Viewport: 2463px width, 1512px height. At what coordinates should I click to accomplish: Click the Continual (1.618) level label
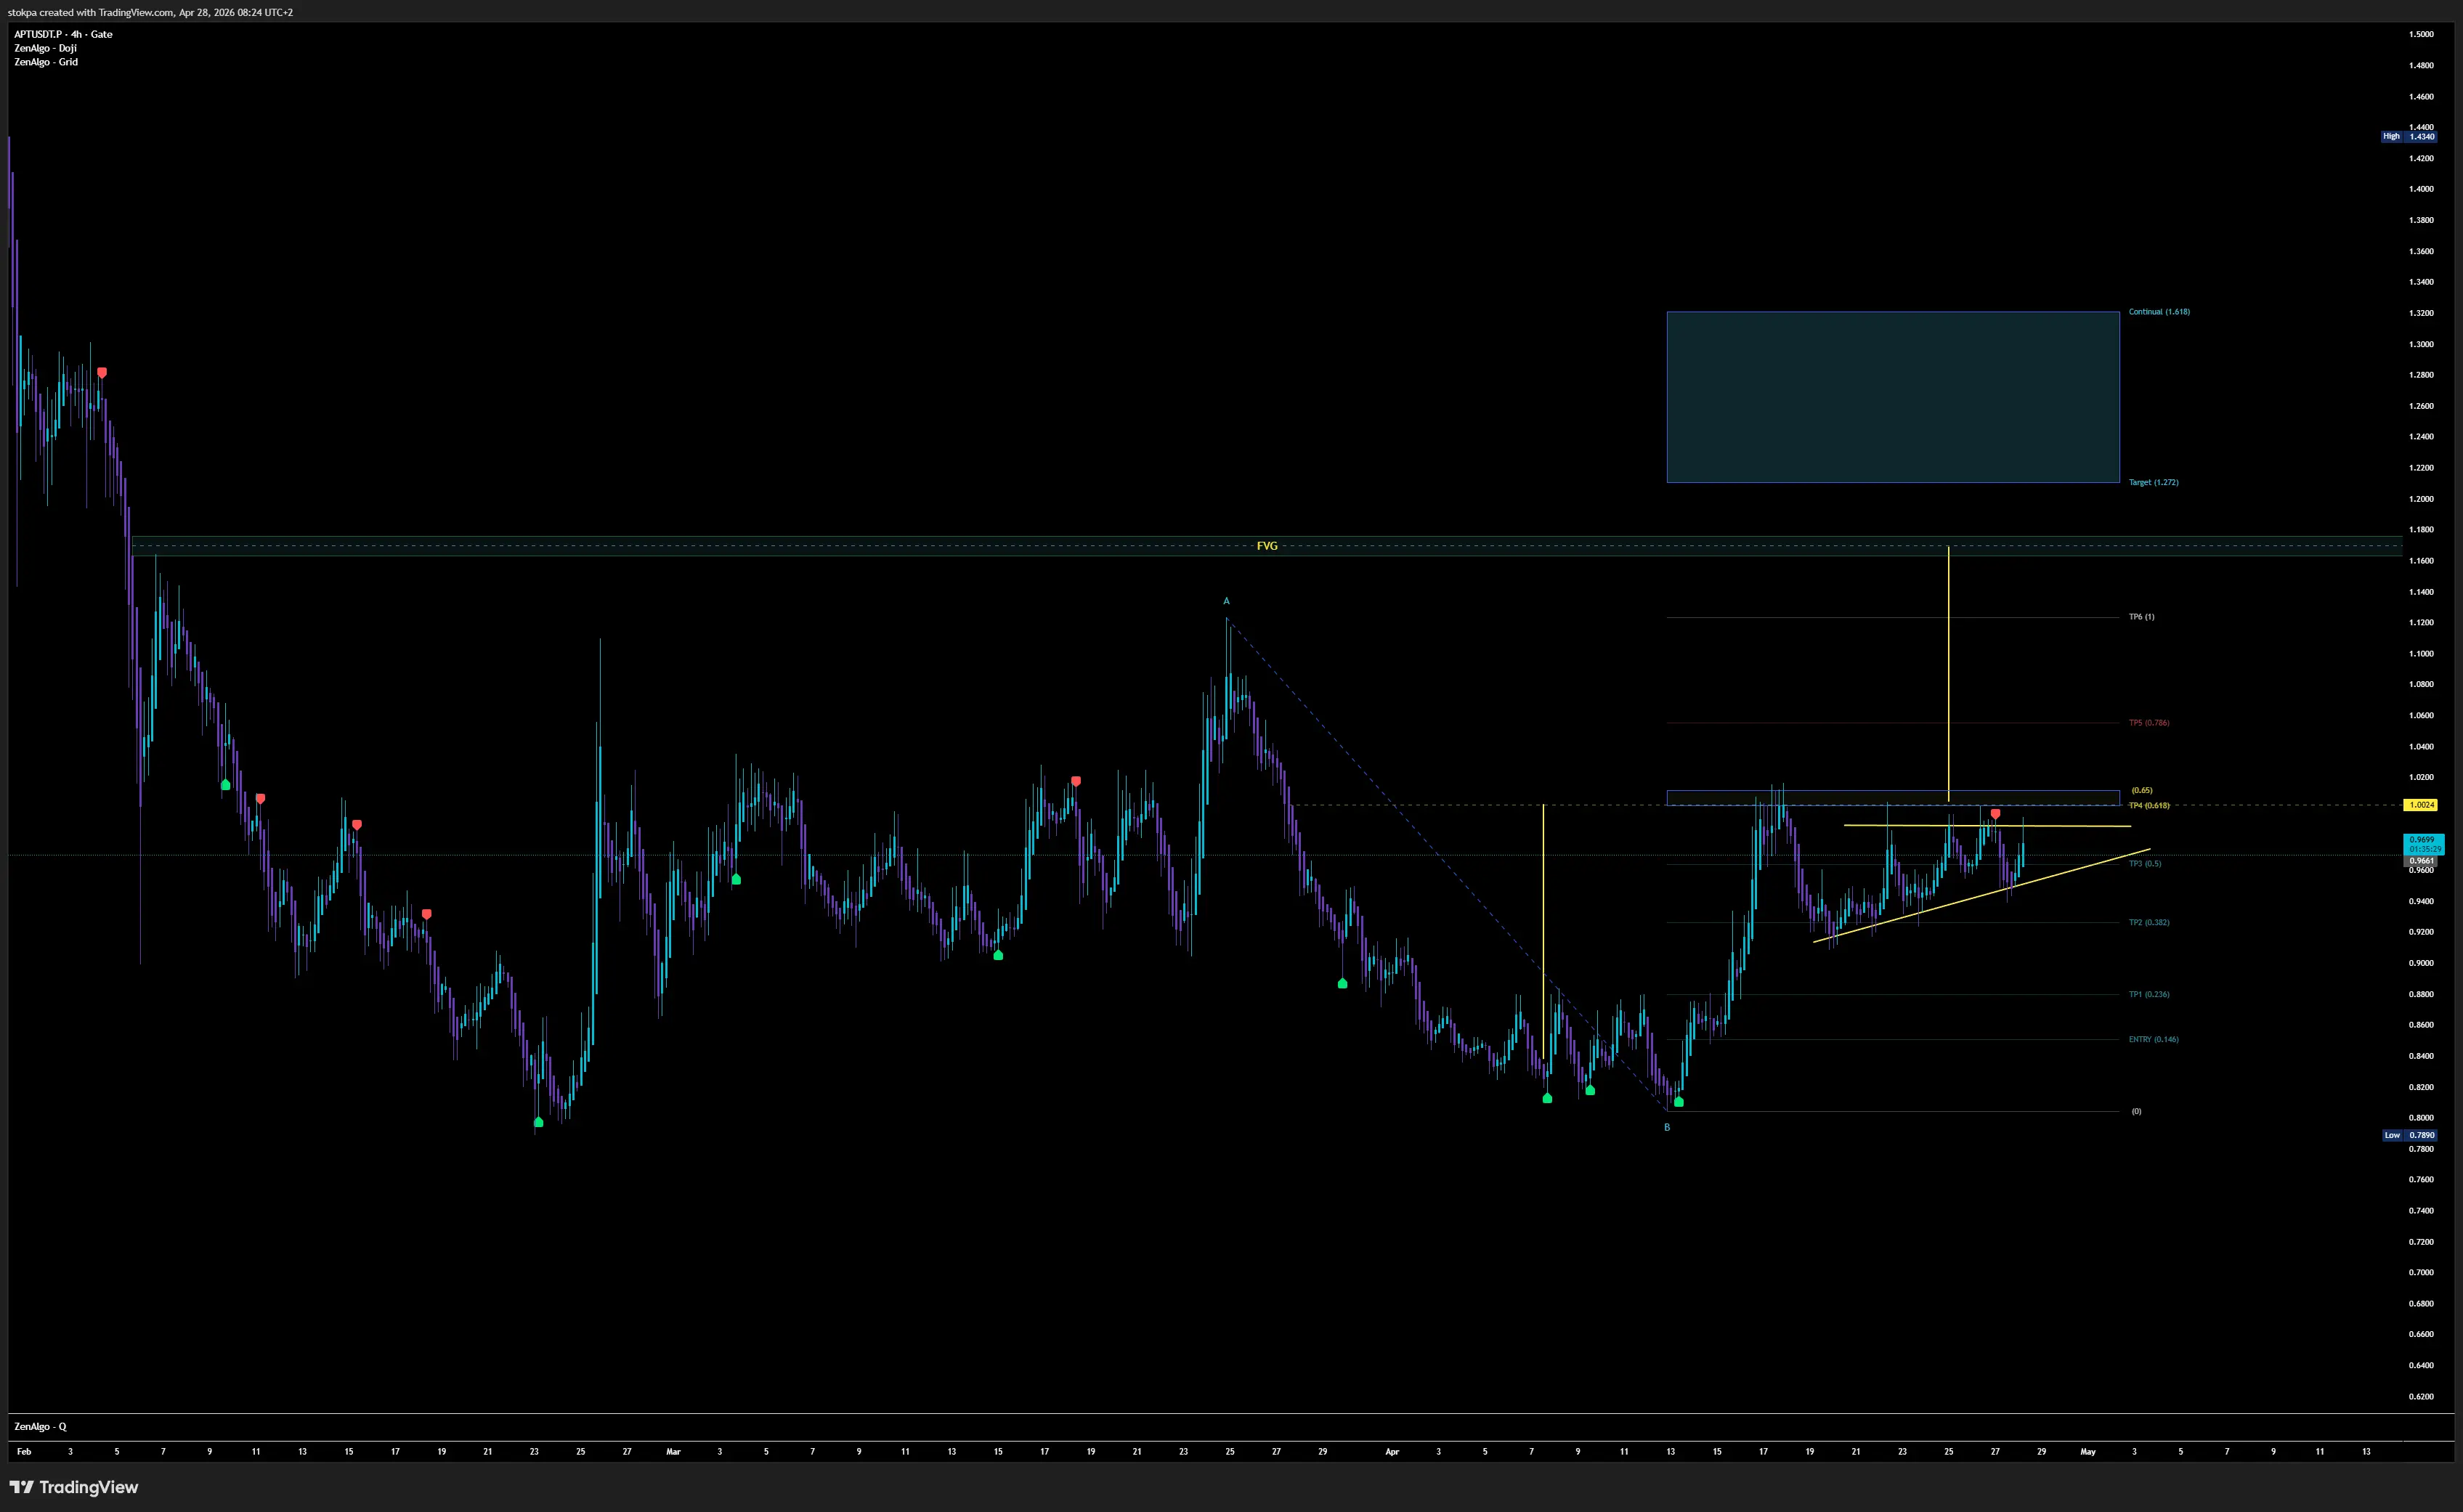[2159, 312]
